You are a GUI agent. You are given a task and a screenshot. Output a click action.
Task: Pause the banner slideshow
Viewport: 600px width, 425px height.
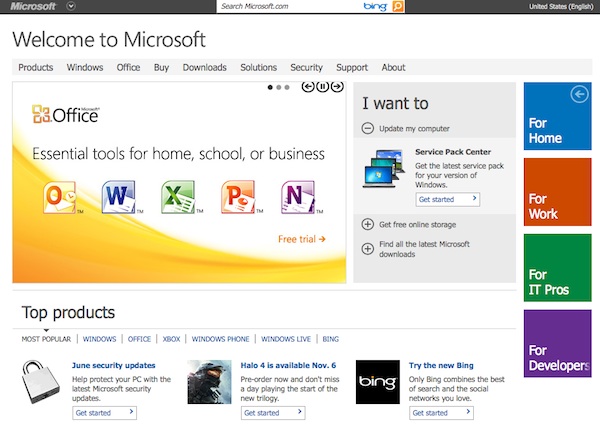[323, 87]
